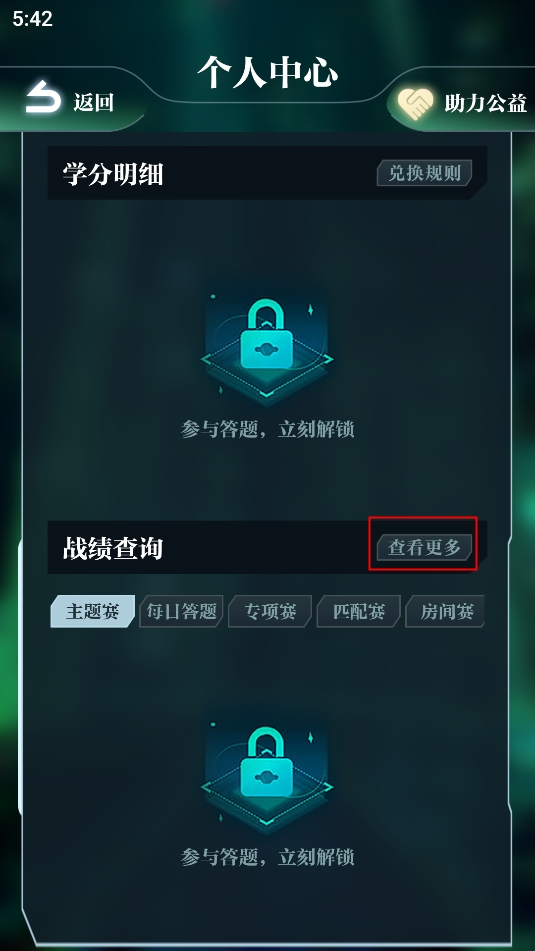
Task: Tap the lock icon under 学分明细
Action: (267, 345)
